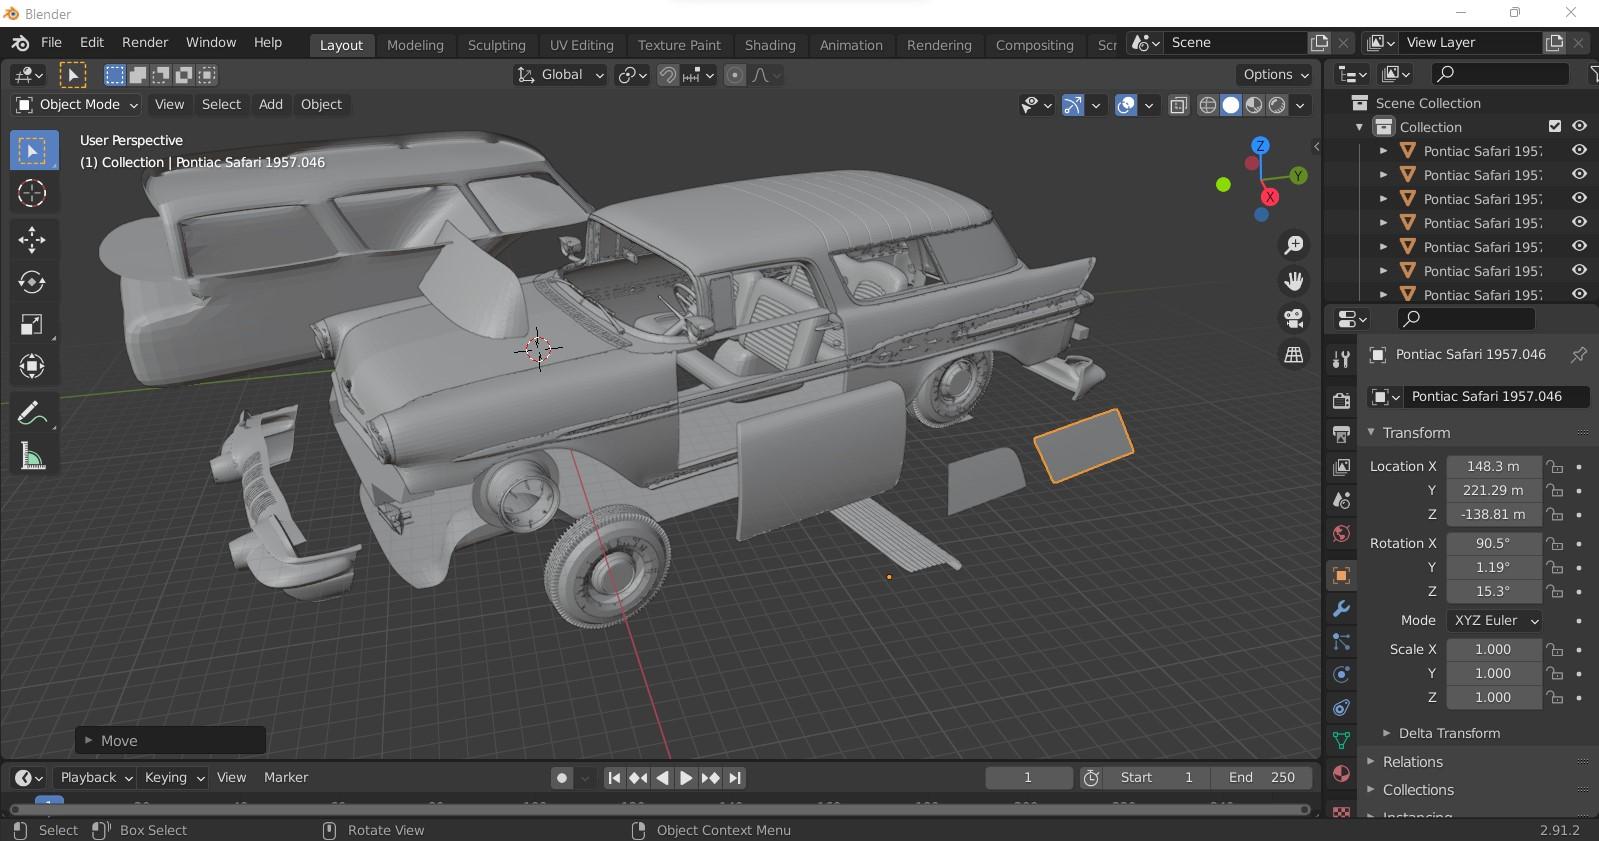Viewport: 1599px width, 841px height.
Task: Open the Material properties tab
Action: 1341,774
